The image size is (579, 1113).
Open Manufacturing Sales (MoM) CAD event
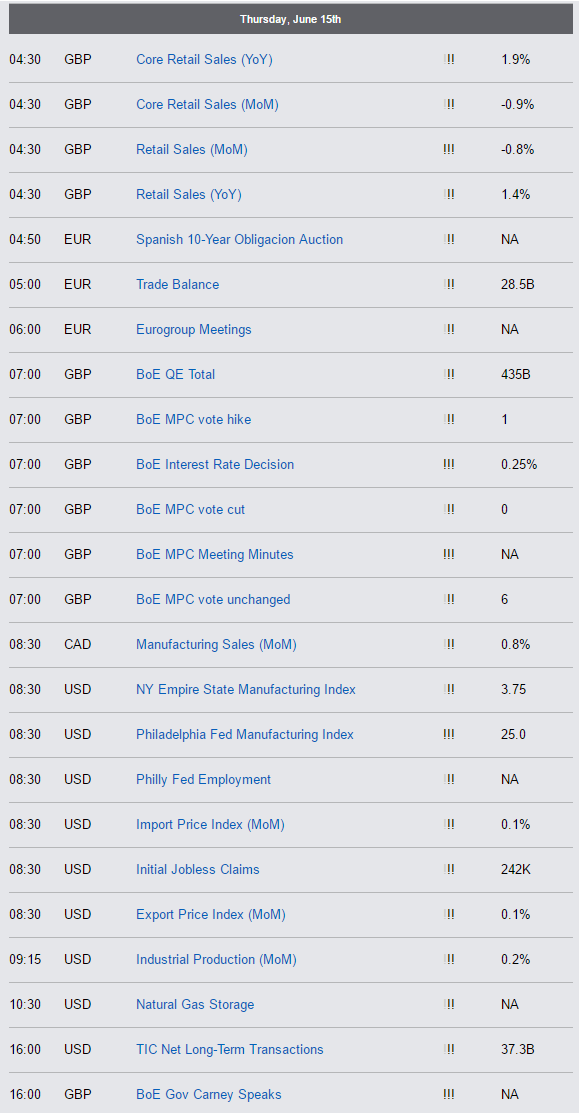coord(216,645)
